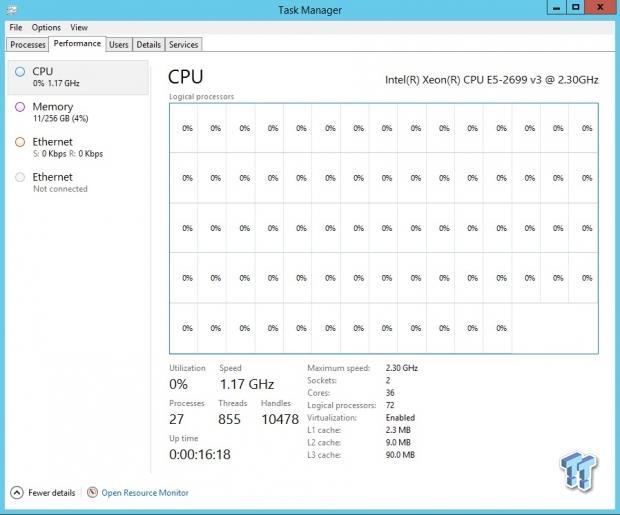
Task: Click the Fewer details label
Action: click(x=51, y=493)
